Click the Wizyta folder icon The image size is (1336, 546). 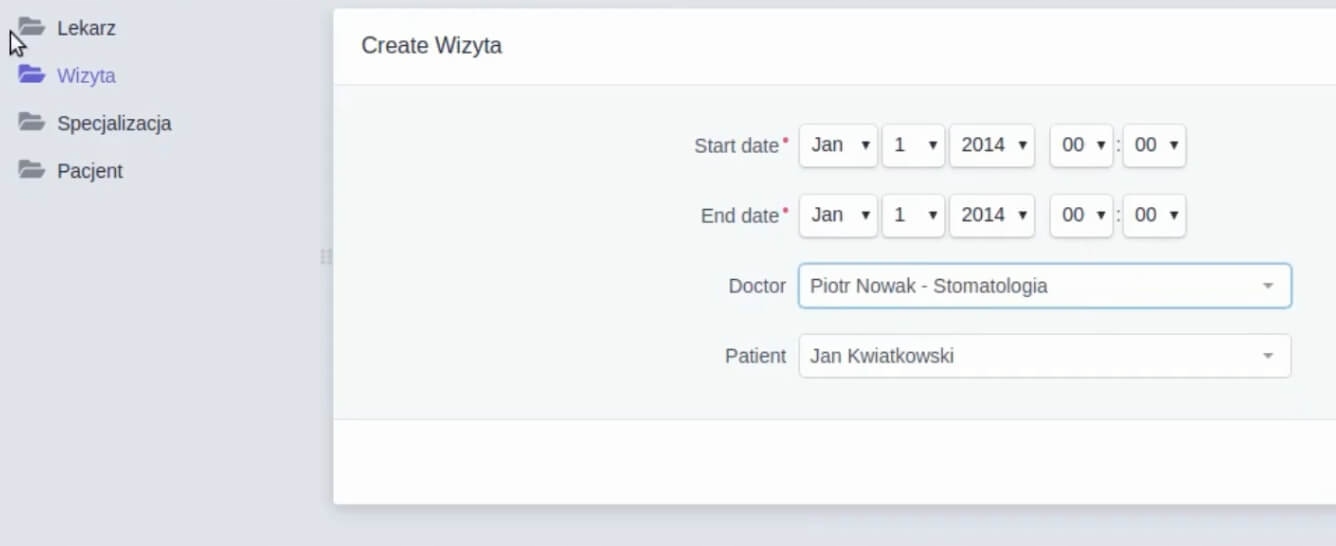[x=32, y=75]
